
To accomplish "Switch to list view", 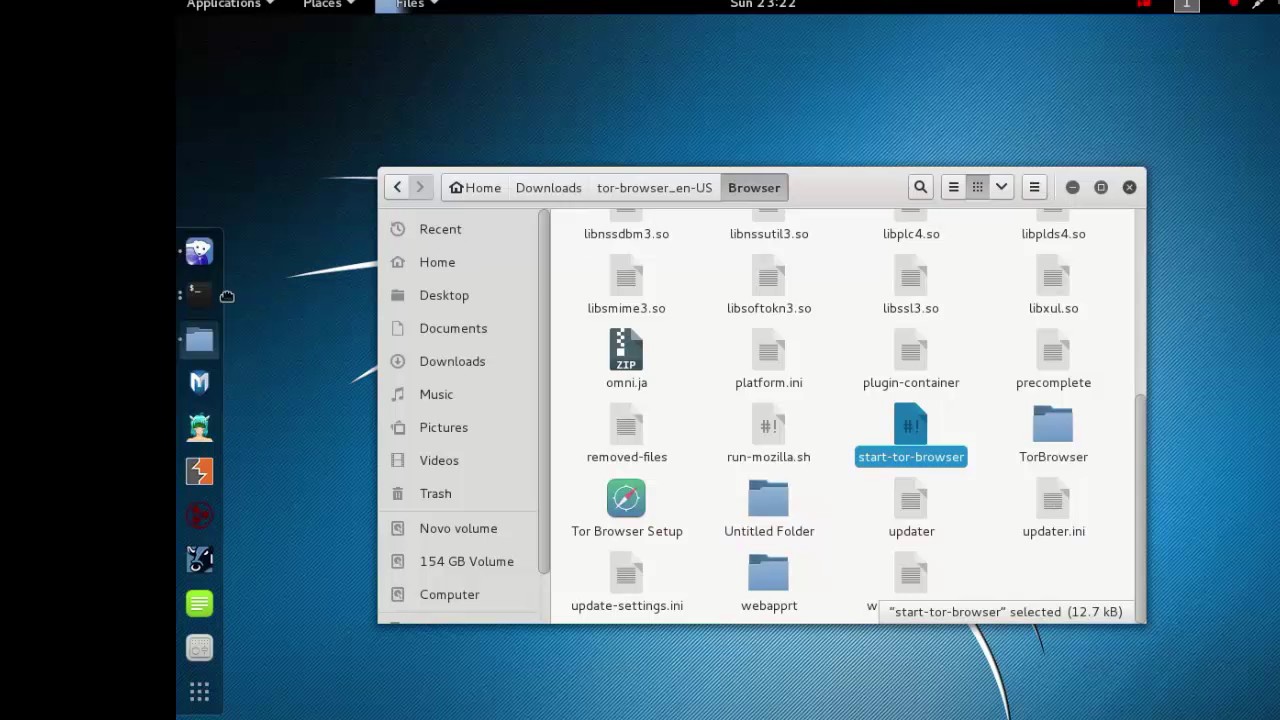I will click(x=954, y=187).
